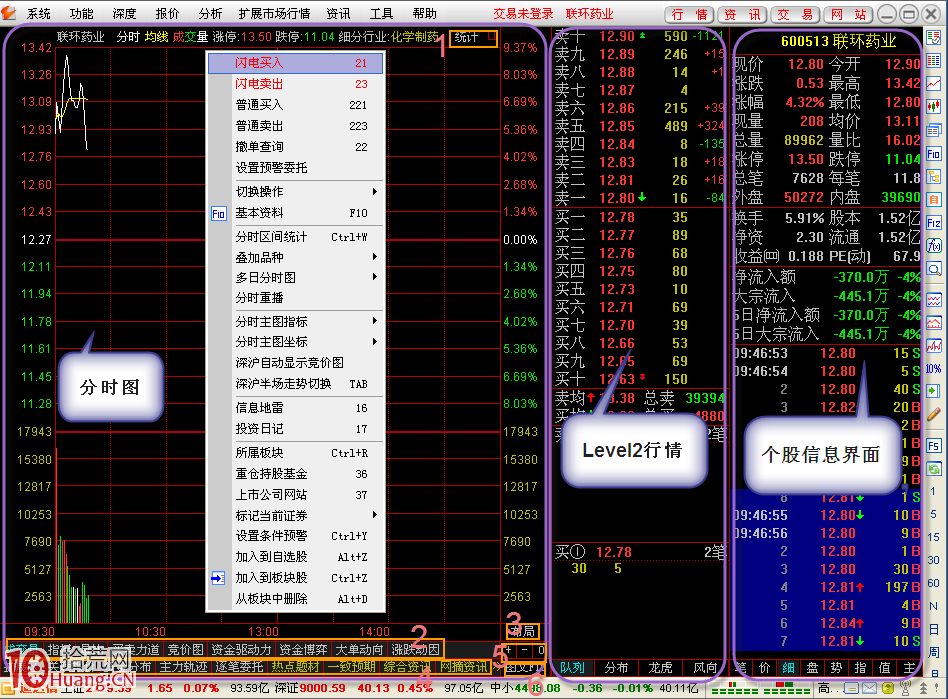The width and height of the screenshot is (948, 699).
Task: Expand the 多日分时图 submenu
Action: click(295, 278)
